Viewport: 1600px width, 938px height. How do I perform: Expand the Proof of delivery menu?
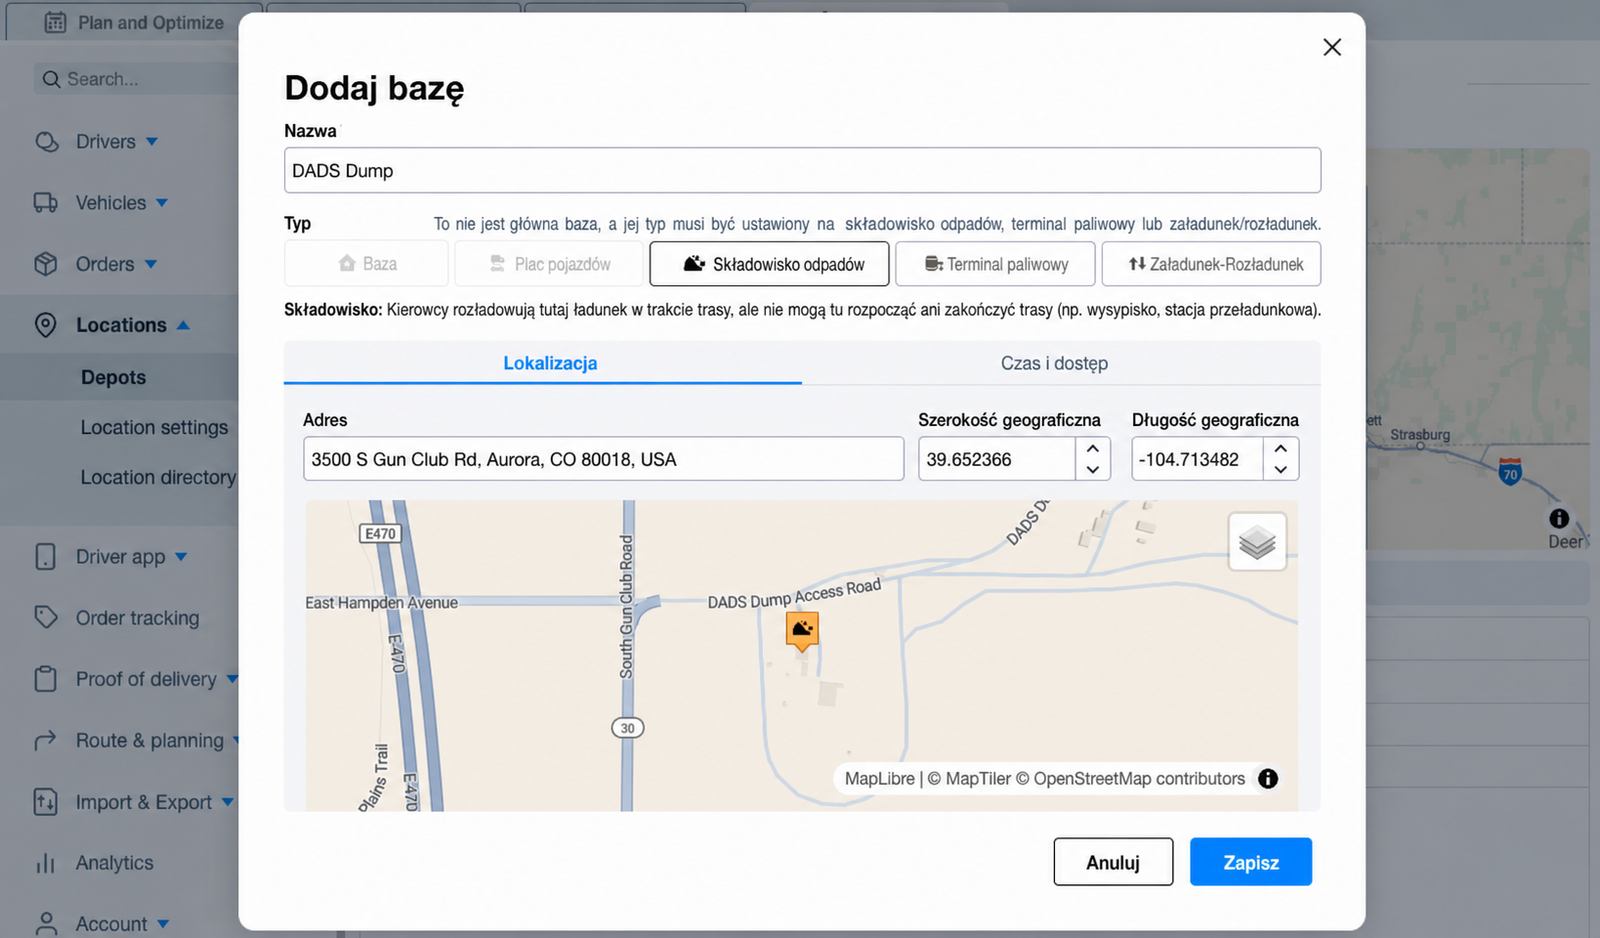coord(232,679)
